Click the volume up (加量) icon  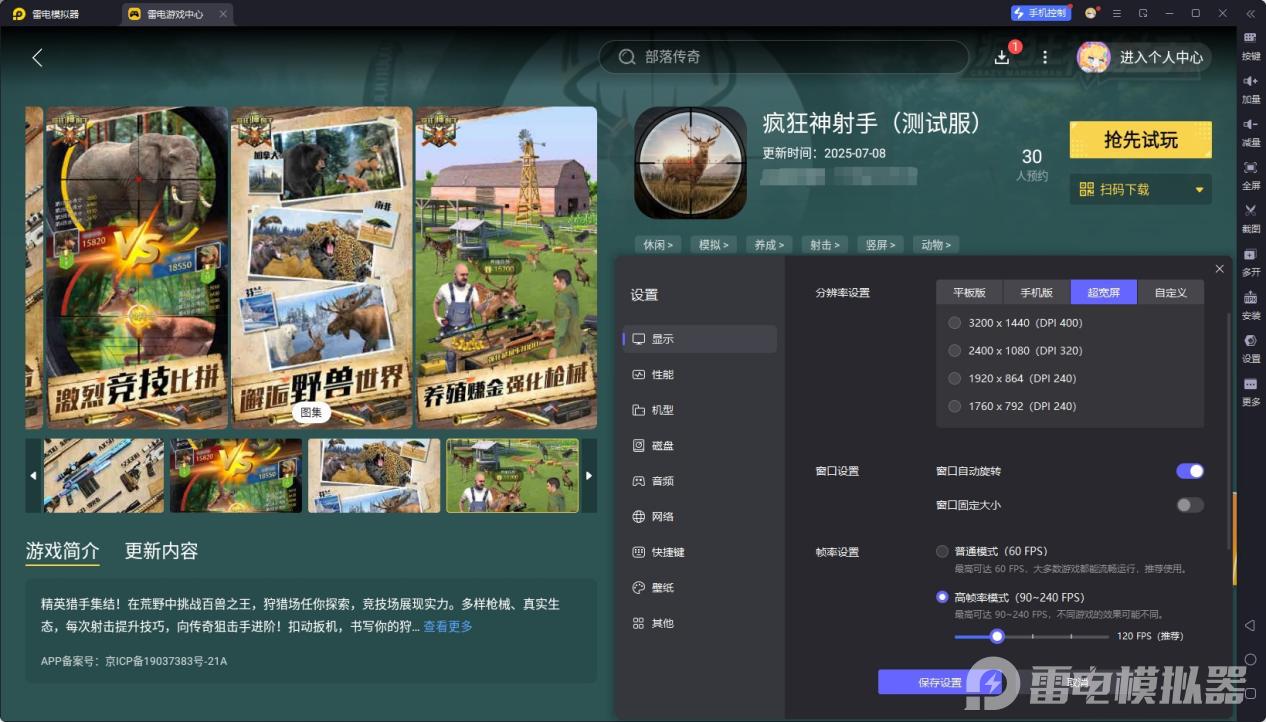coord(1250,81)
